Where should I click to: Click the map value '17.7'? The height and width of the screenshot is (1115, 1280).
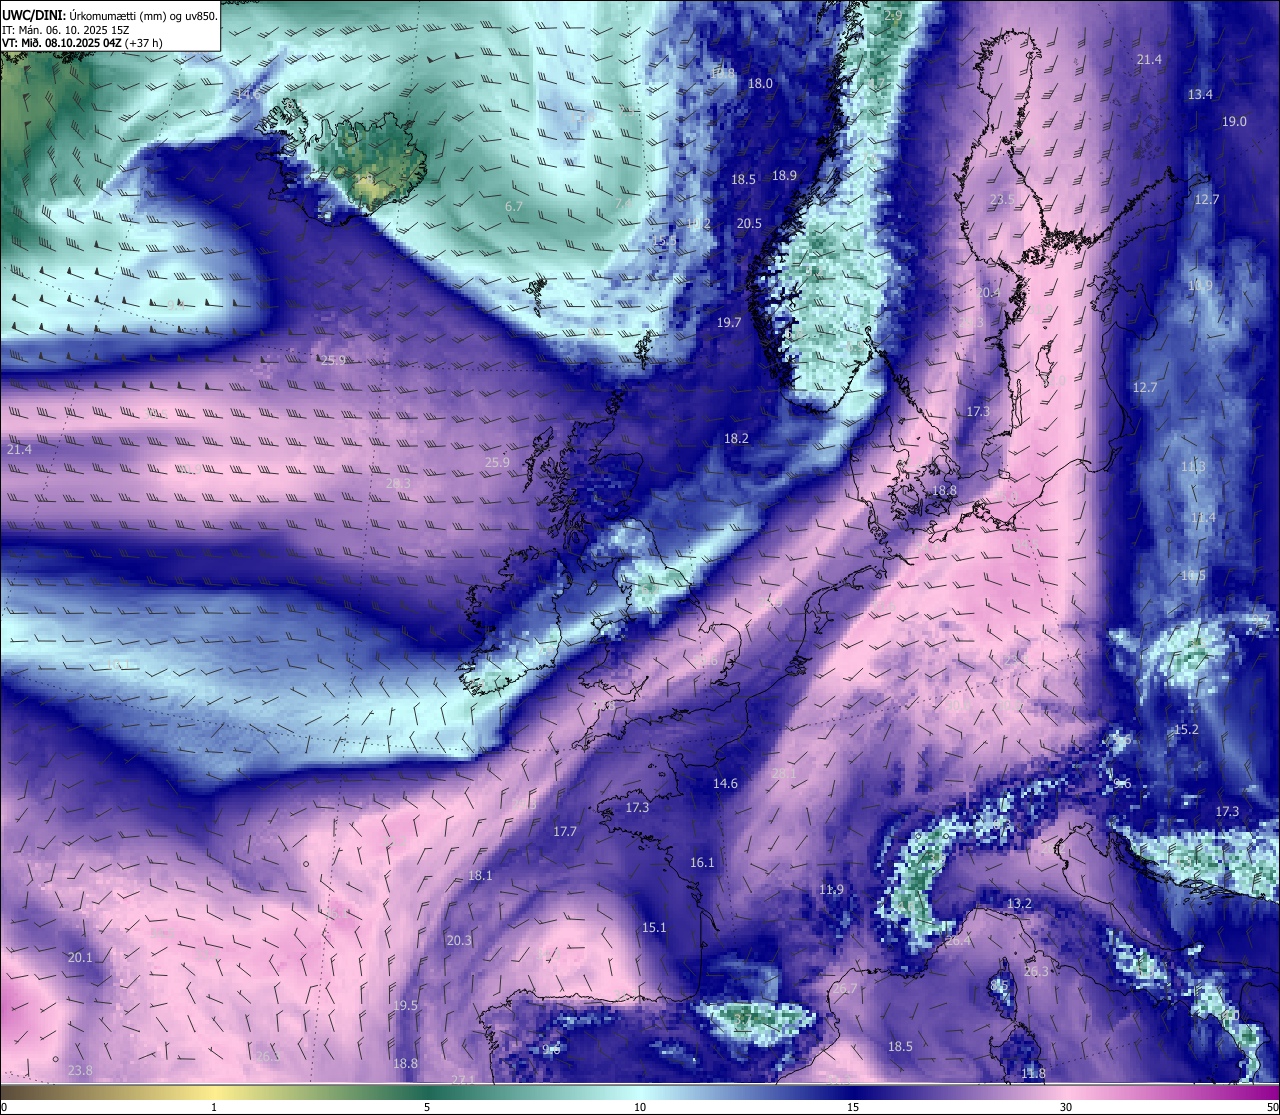(x=565, y=831)
